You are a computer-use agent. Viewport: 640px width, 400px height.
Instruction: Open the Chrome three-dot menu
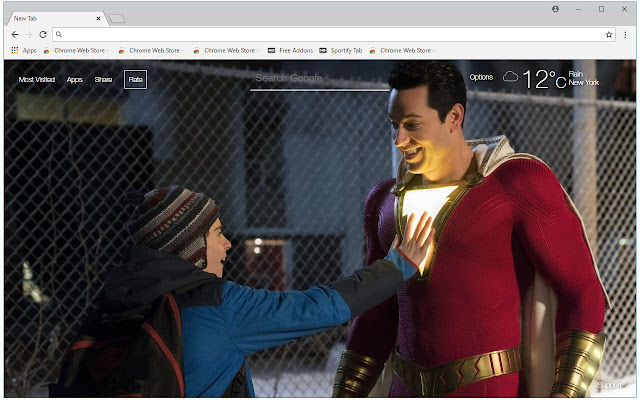coord(625,35)
